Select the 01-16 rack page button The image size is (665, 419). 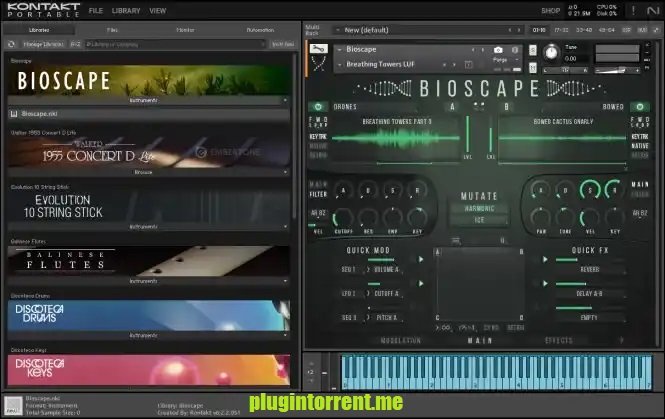coord(539,30)
